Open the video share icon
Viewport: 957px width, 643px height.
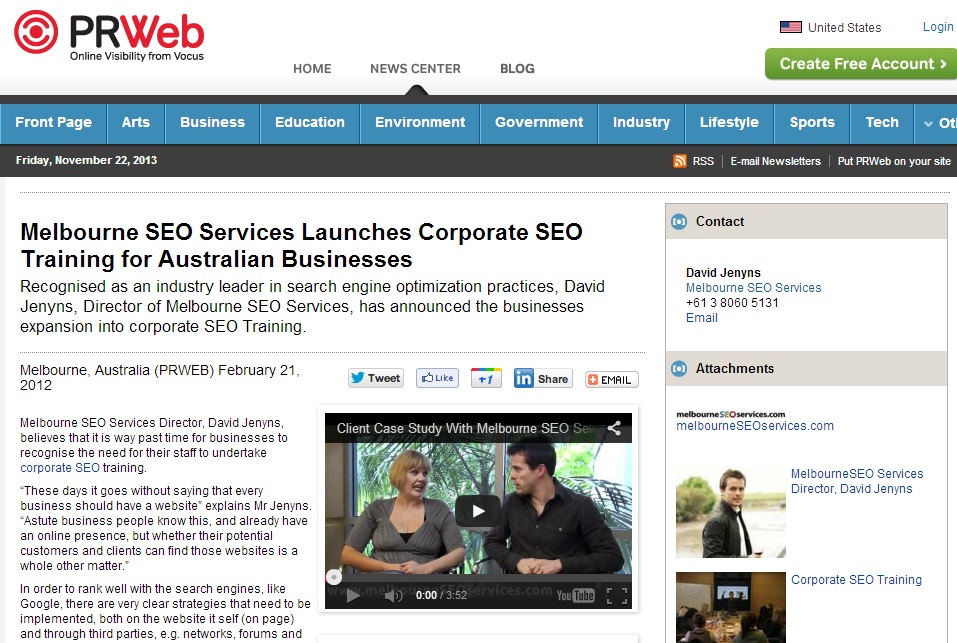[614, 428]
